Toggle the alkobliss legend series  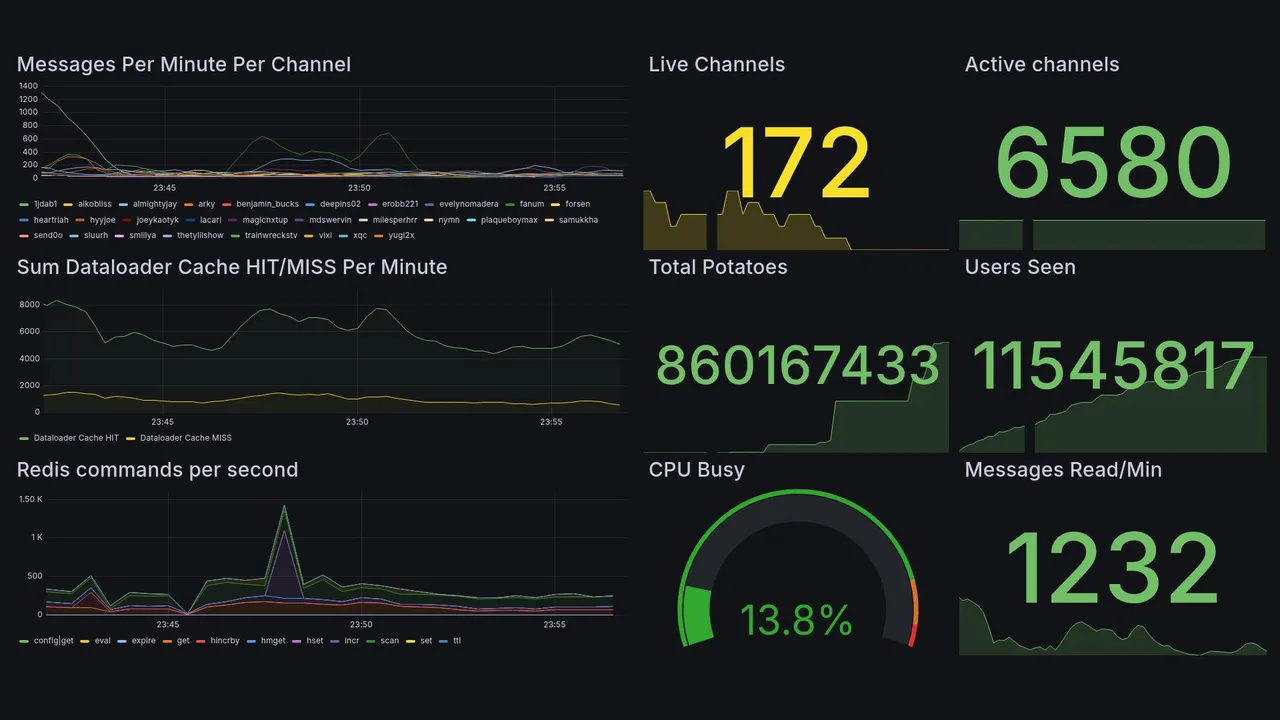point(95,204)
